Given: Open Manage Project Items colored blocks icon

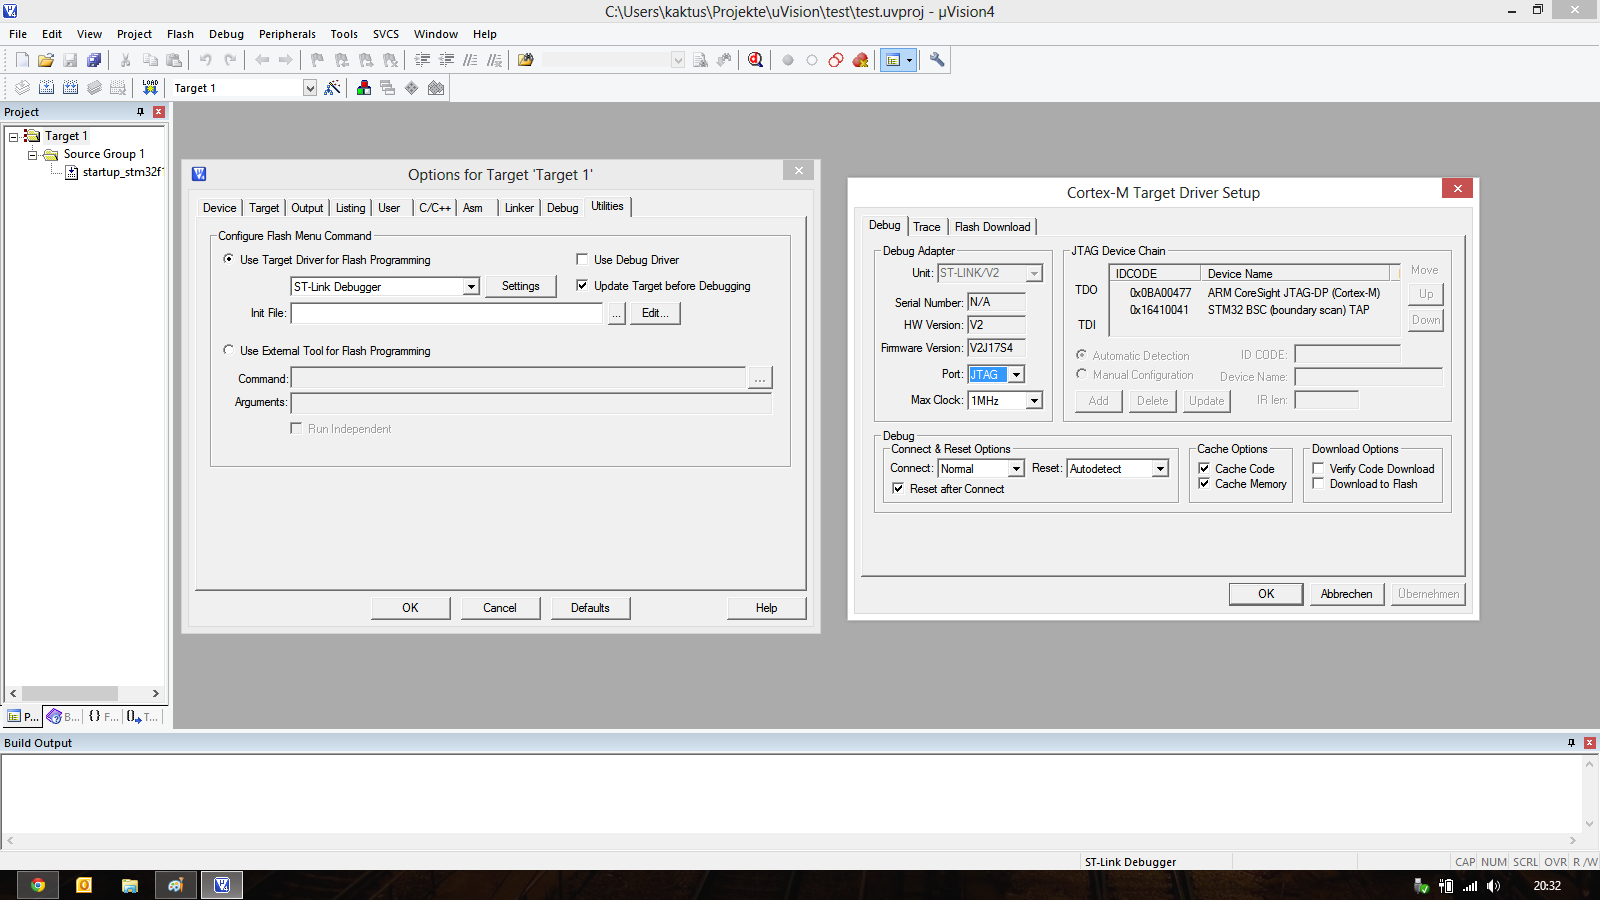Looking at the screenshot, I should [364, 88].
